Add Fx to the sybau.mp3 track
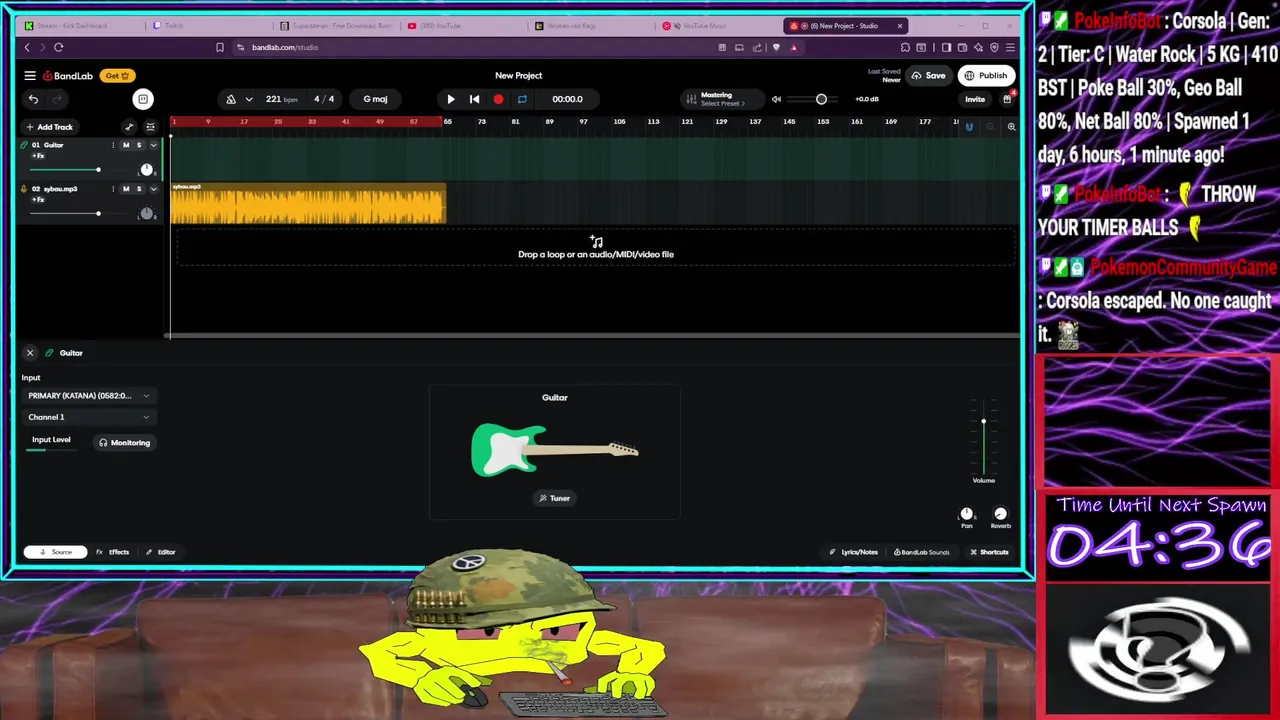 tap(38, 200)
